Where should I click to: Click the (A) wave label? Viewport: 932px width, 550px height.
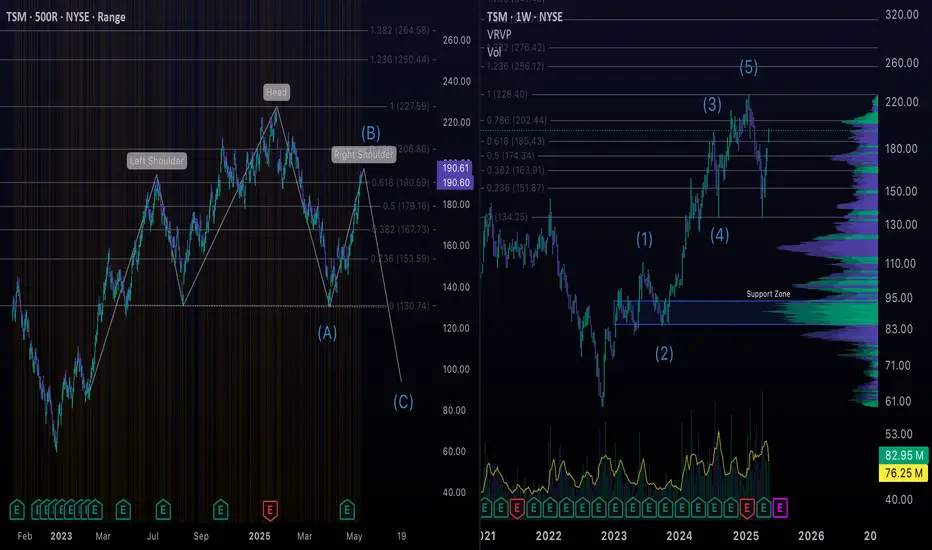tap(327, 332)
